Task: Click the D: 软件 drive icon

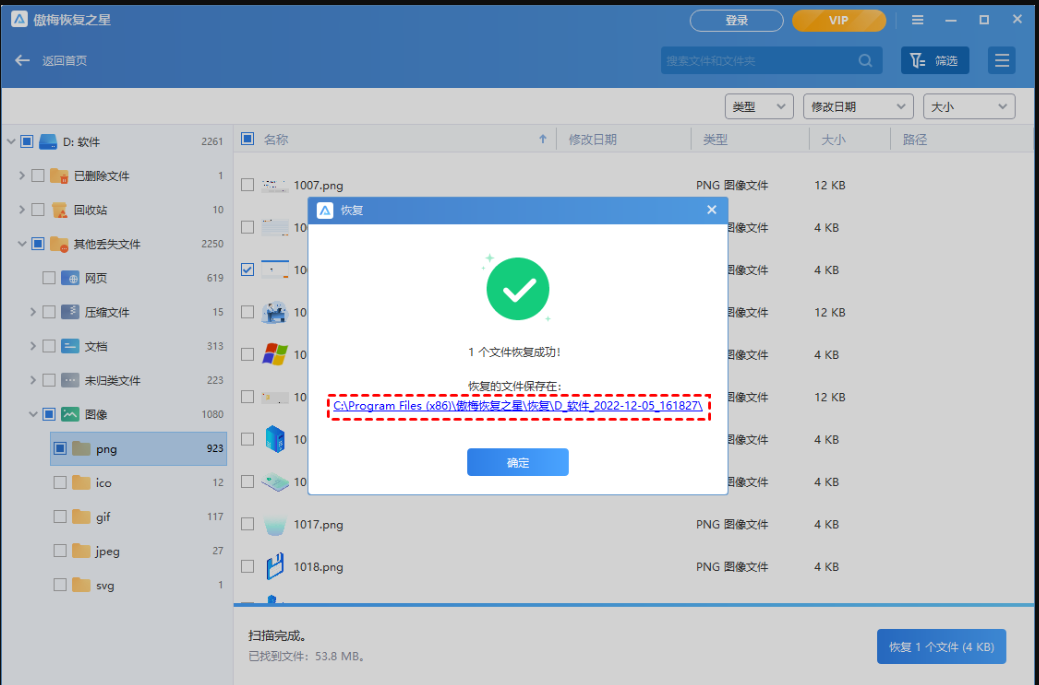Action: pos(48,142)
